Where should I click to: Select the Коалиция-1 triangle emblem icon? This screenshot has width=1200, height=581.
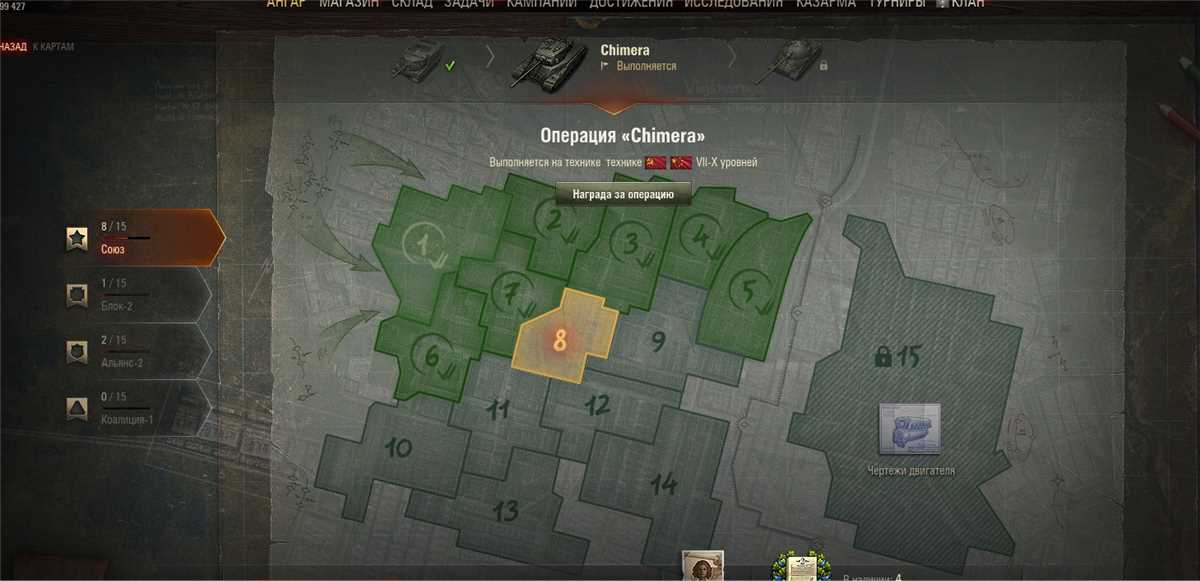point(77,409)
